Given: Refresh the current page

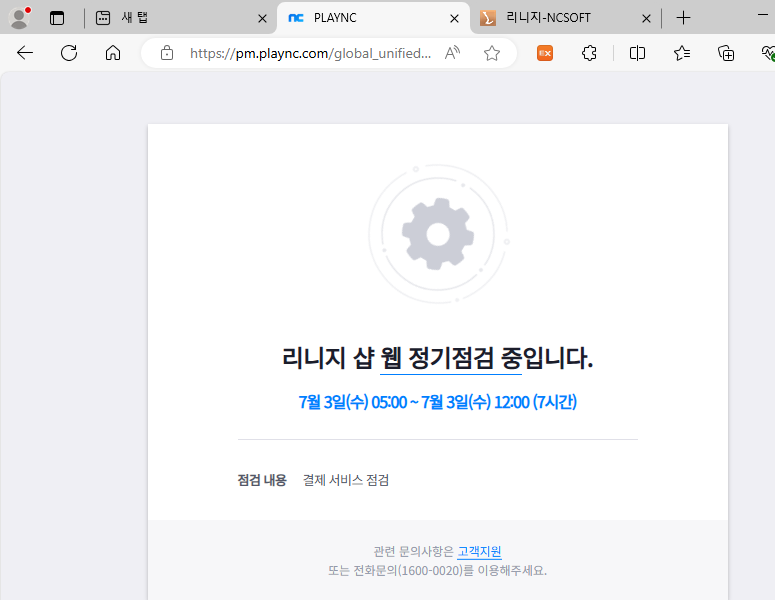Looking at the screenshot, I should (69, 53).
